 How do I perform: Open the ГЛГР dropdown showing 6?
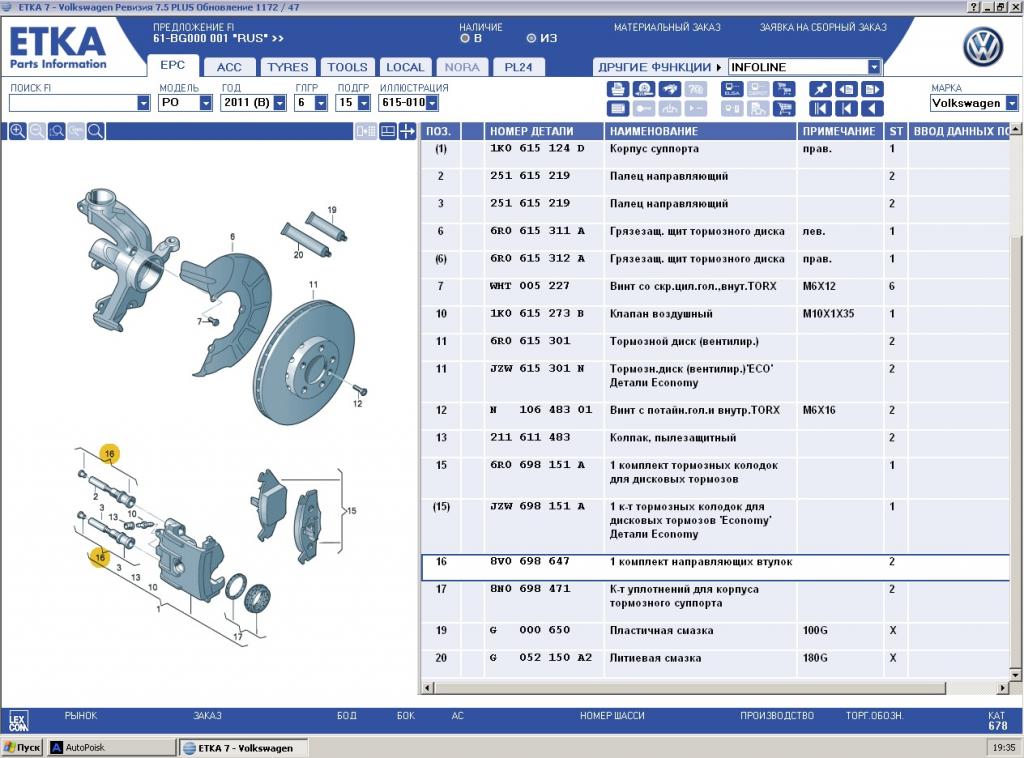click(321, 103)
